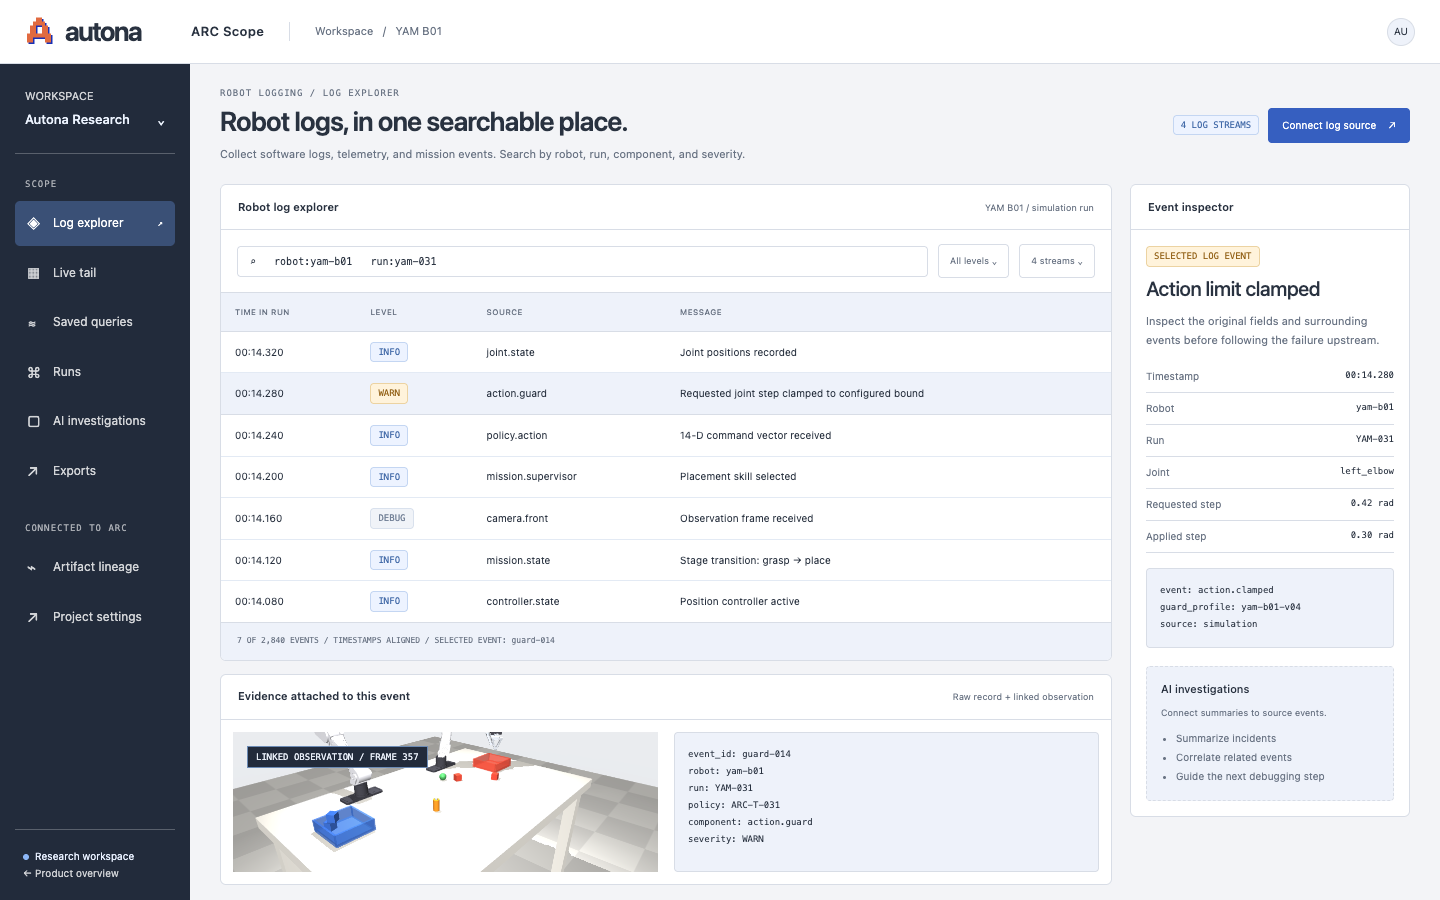Open the Log explorer sidebar icon
This screenshot has width=1440, height=900.
coord(33,223)
